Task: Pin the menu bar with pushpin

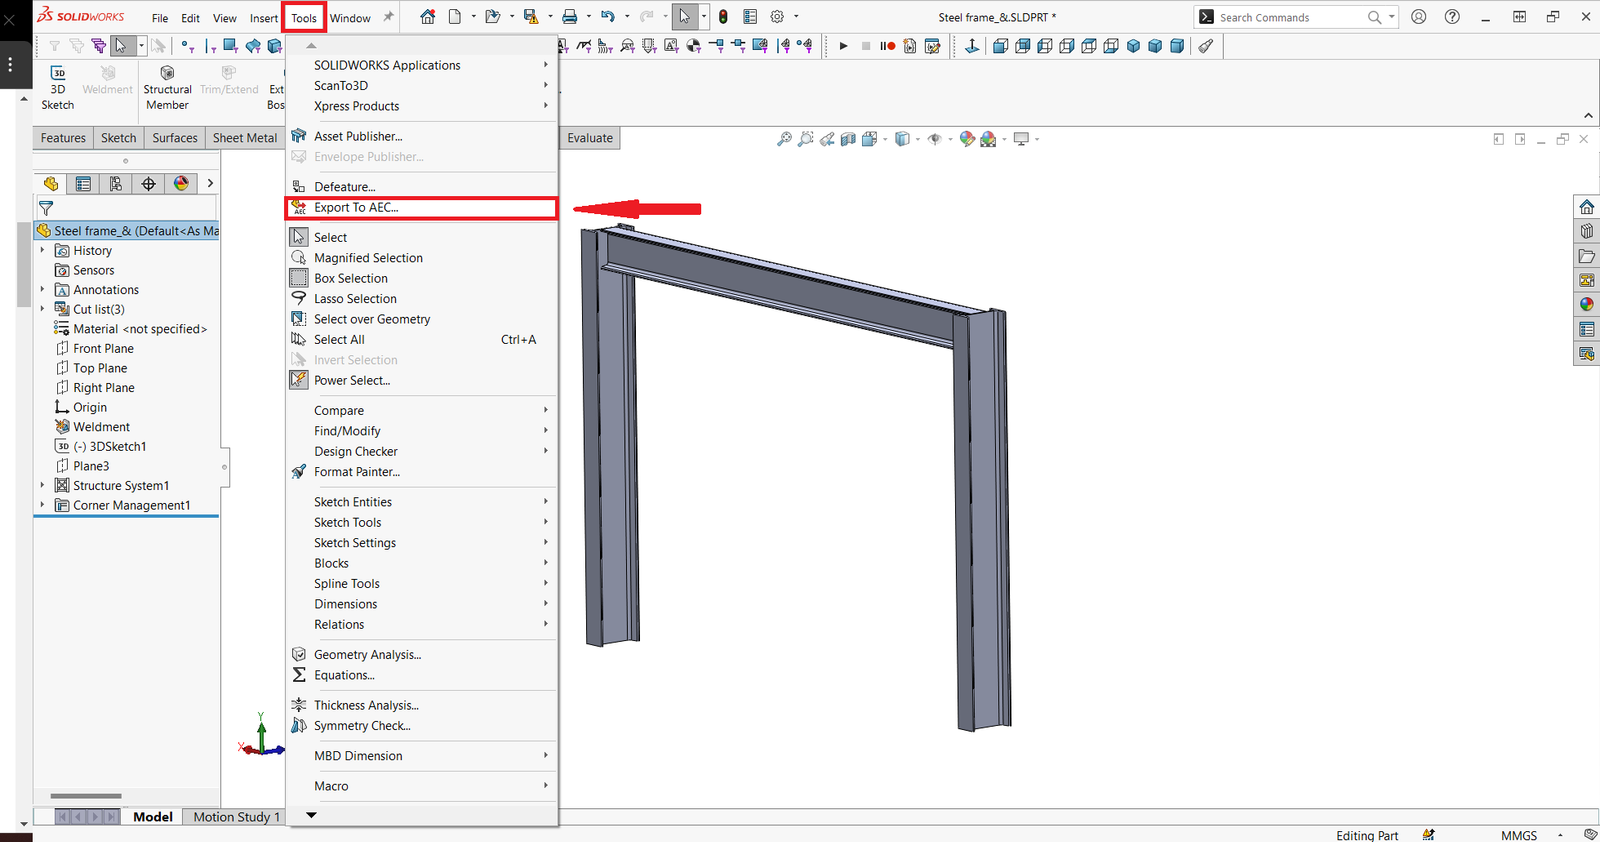Action: pyautogui.click(x=388, y=17)
